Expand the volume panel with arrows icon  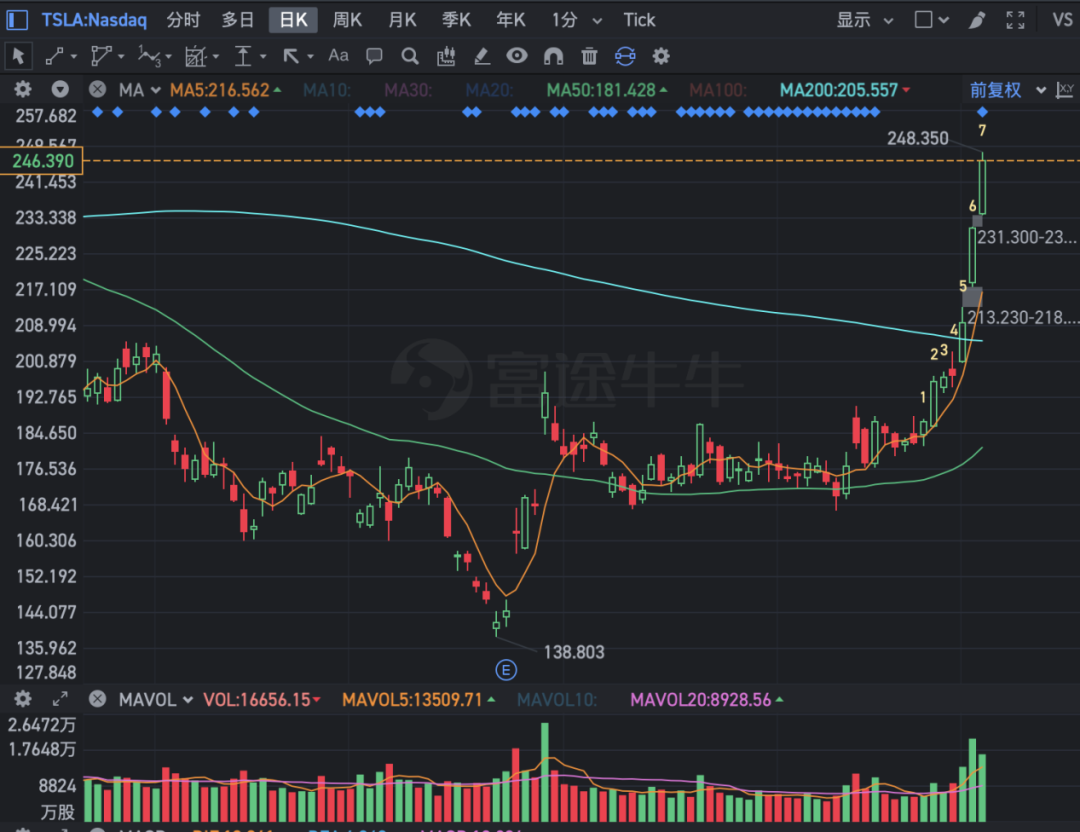pyautogui.click(x=61, y=699)
